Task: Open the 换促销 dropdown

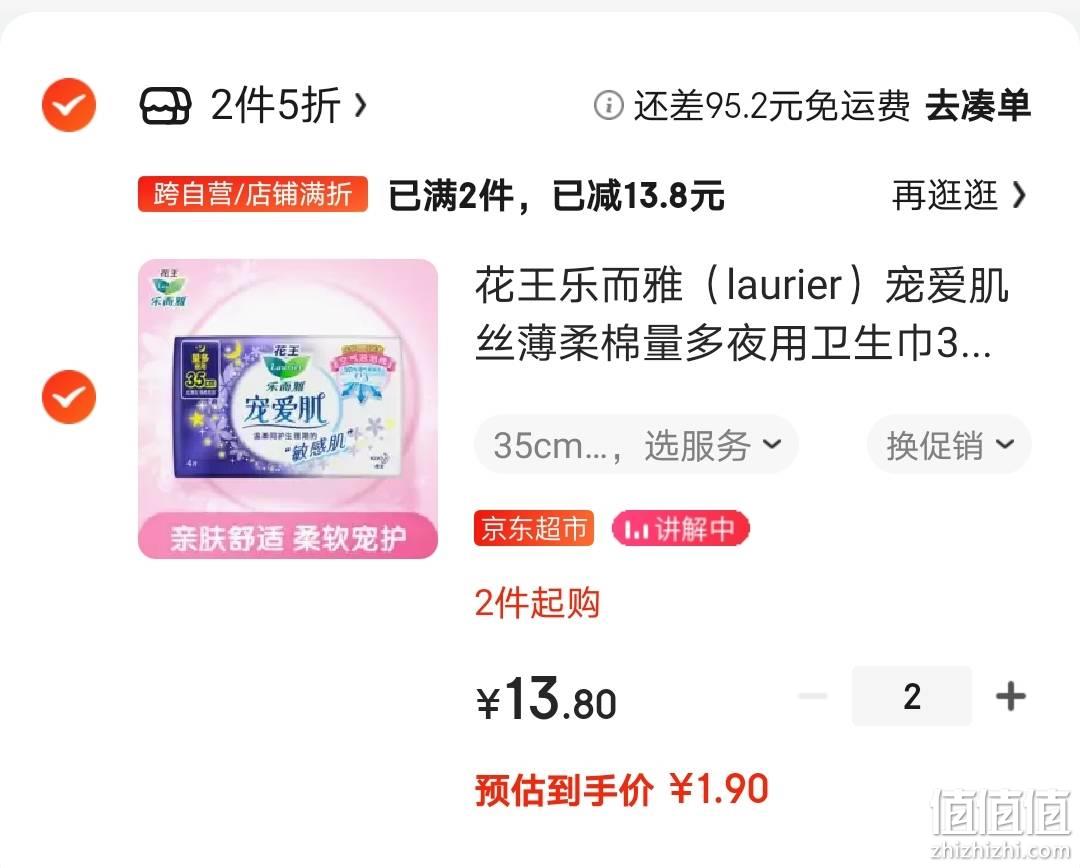Action: 949,444
